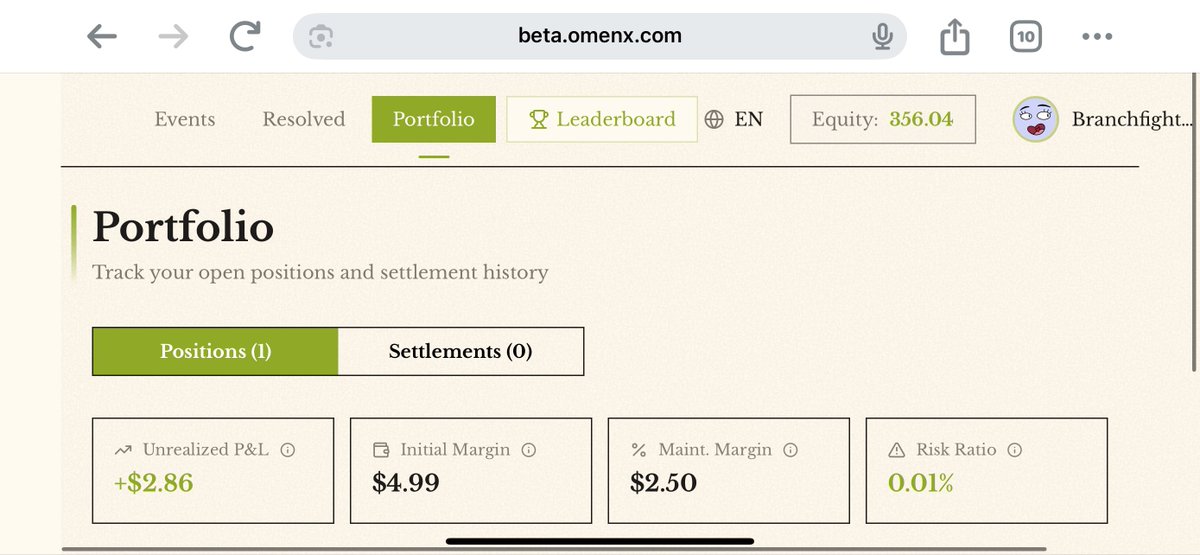
Task: Tap the page lens icon in address bar
Action: (321, 37)
